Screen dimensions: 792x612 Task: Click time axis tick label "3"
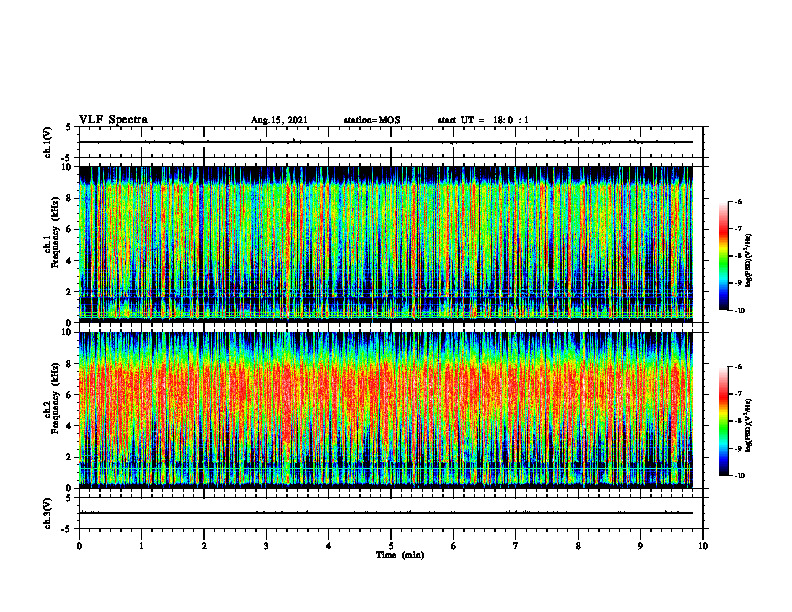(x=266, y=546)
